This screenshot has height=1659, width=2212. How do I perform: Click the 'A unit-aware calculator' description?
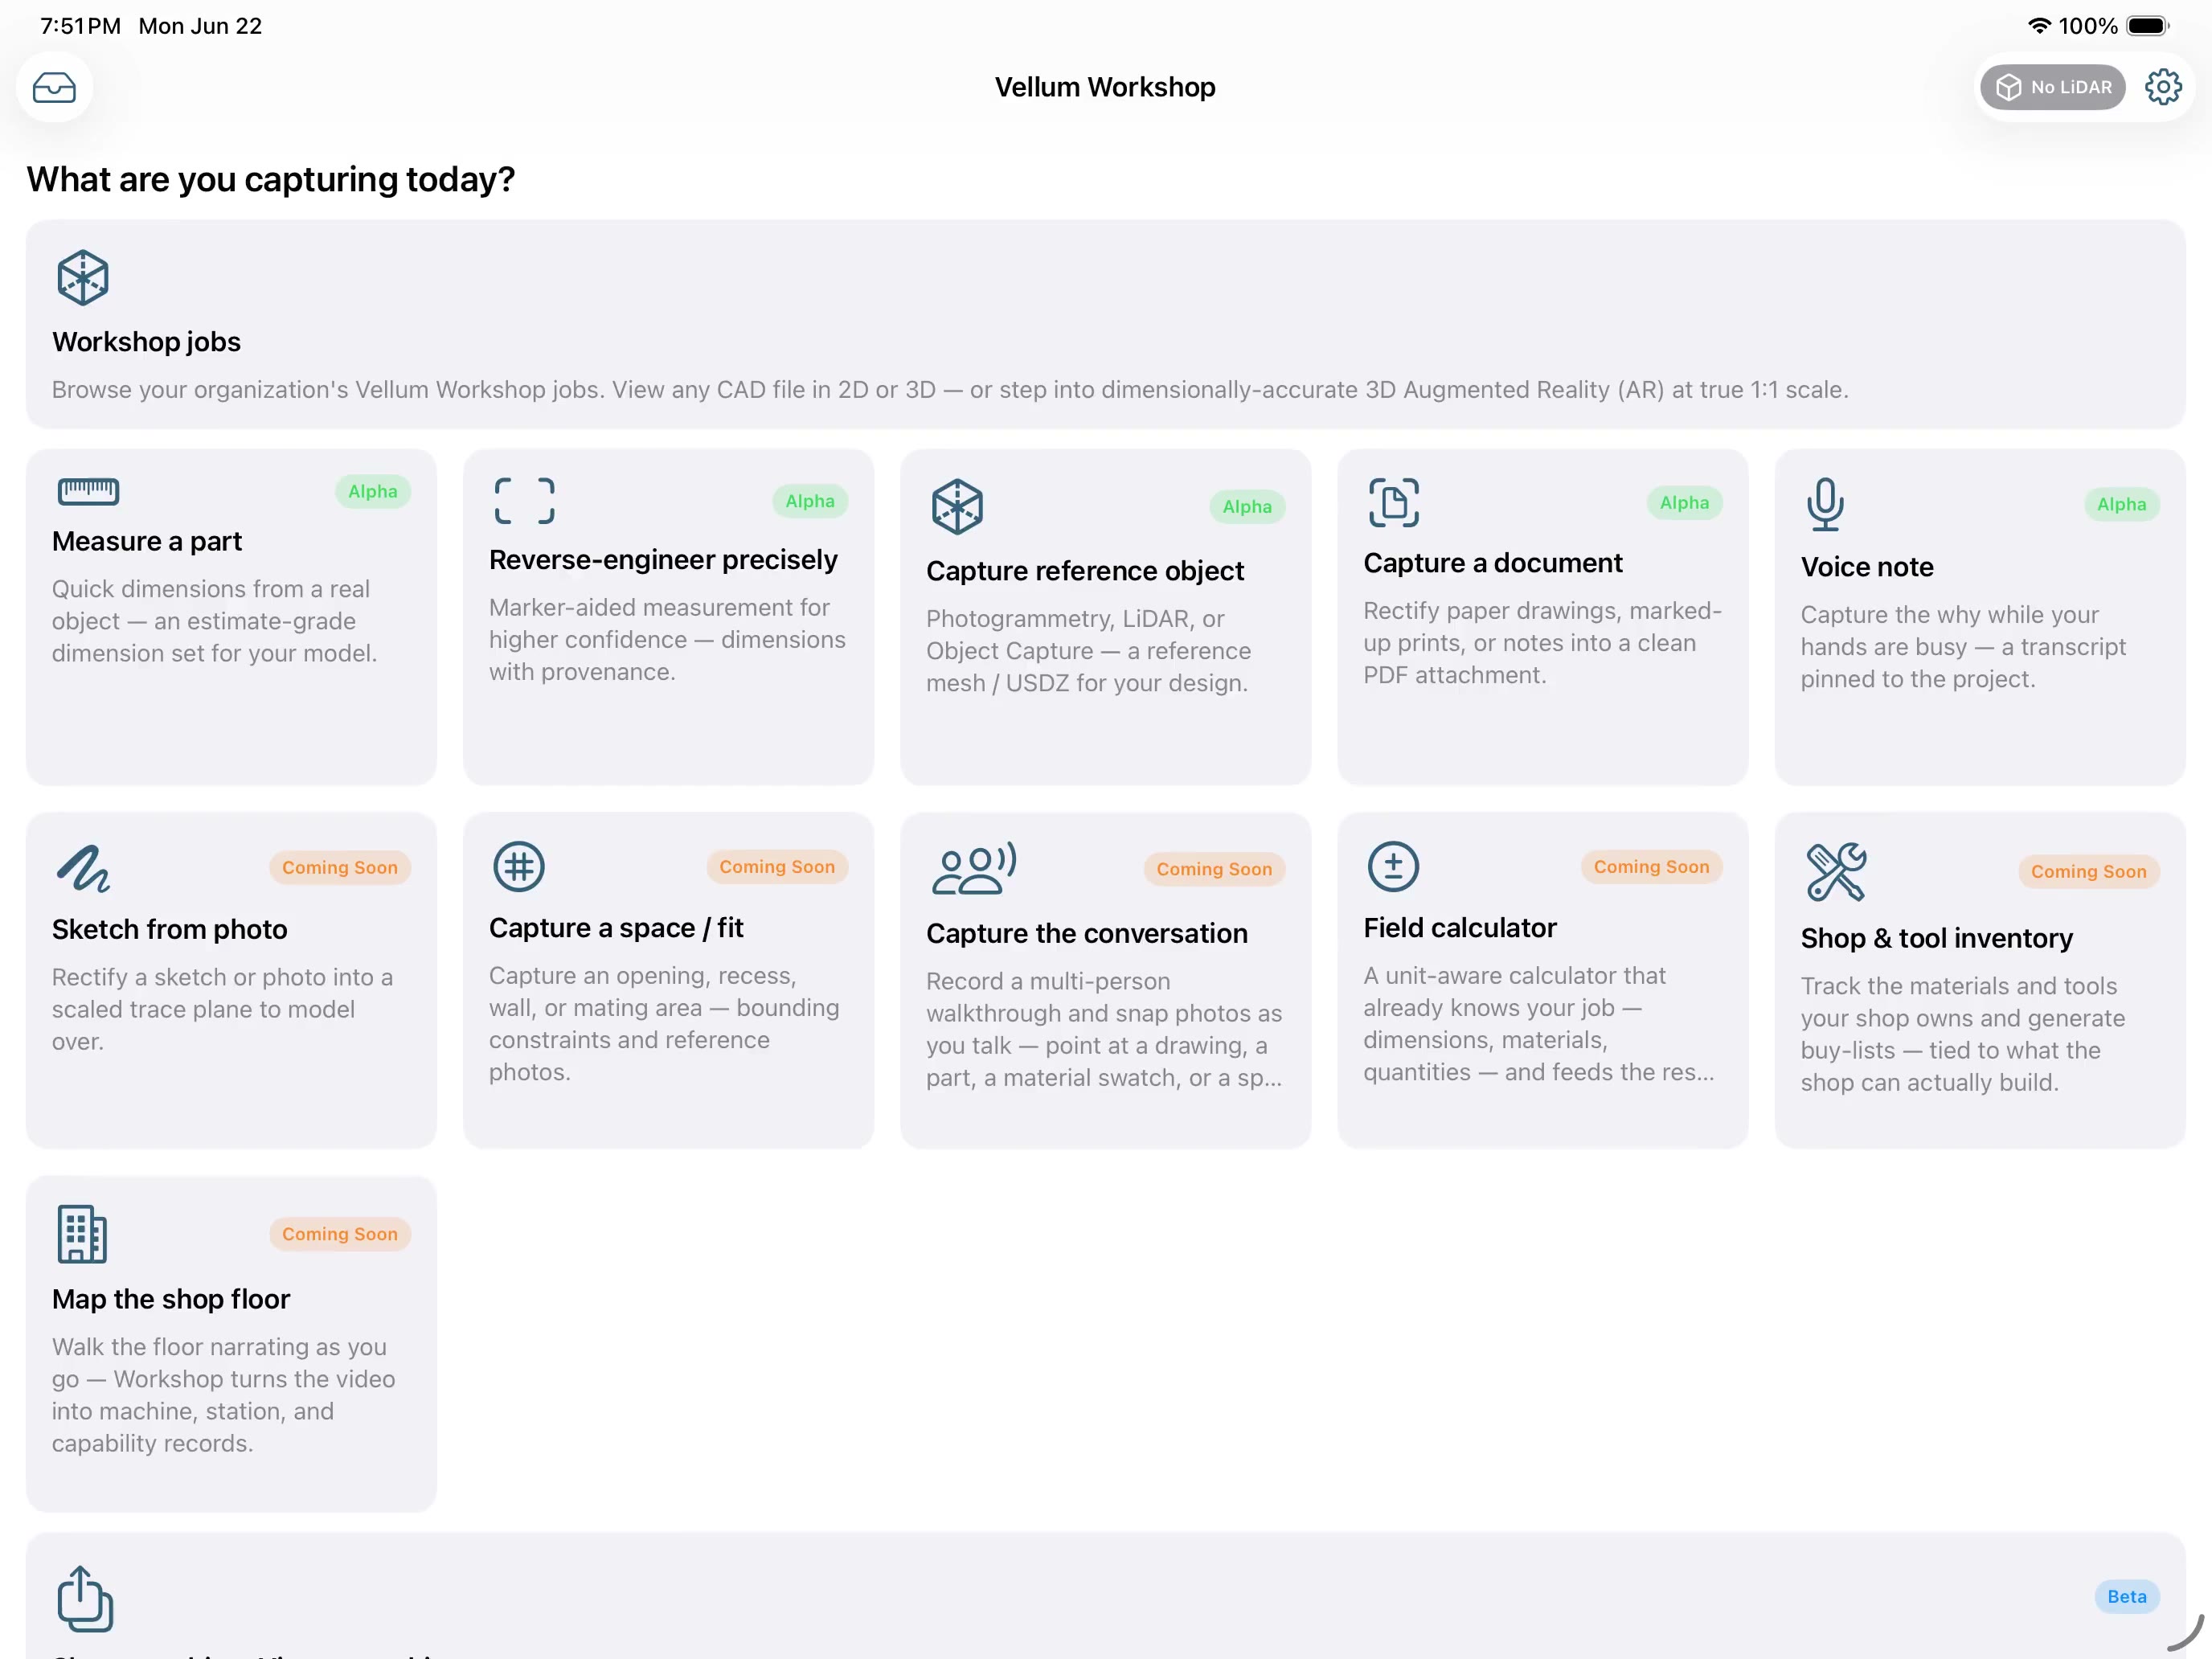[1539, 1024]
